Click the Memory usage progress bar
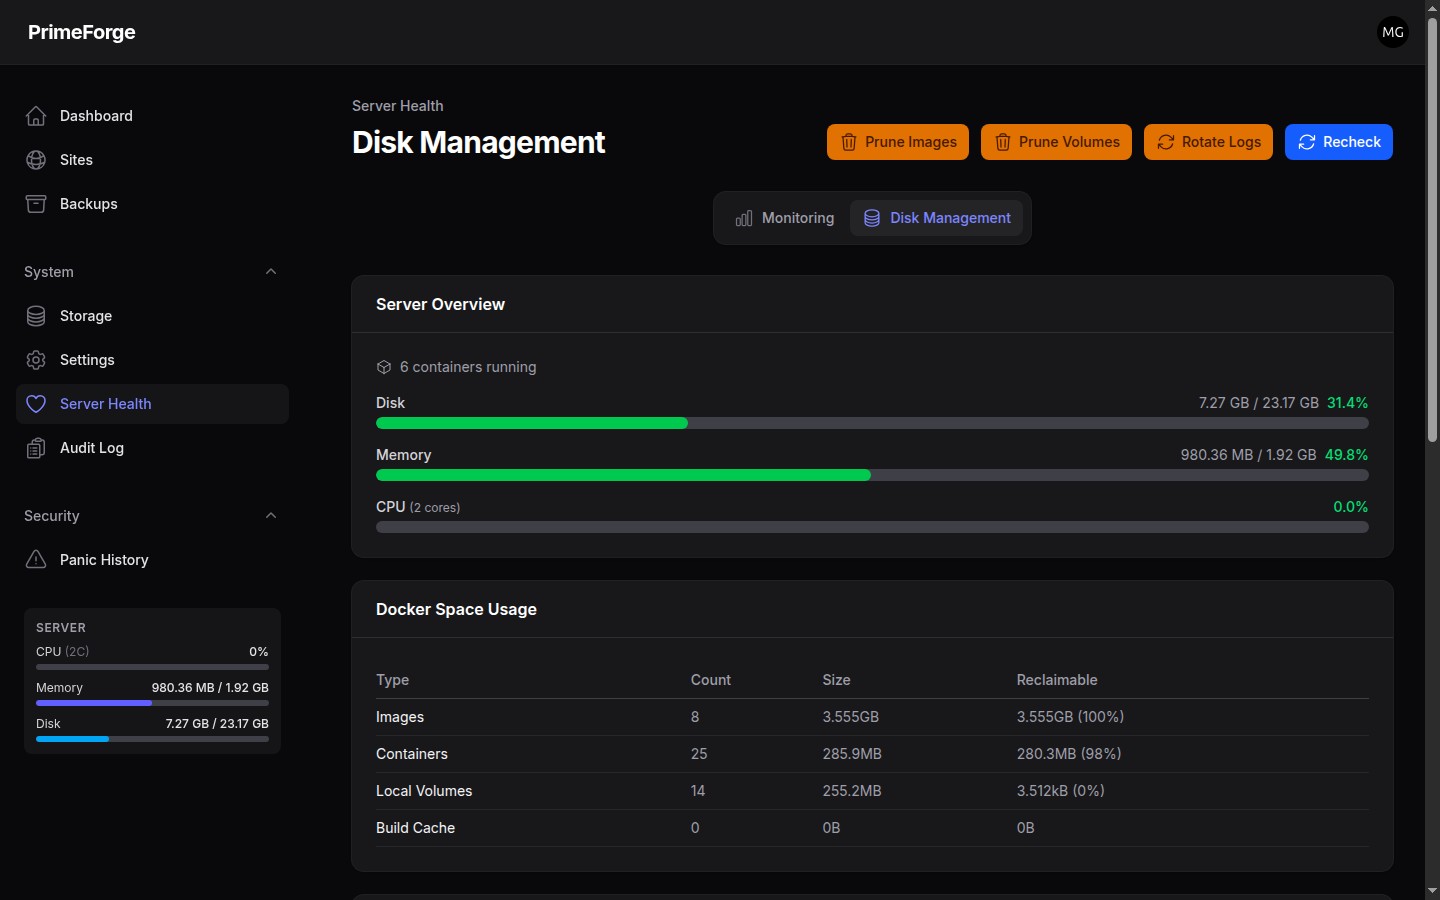 click(872, 475)
